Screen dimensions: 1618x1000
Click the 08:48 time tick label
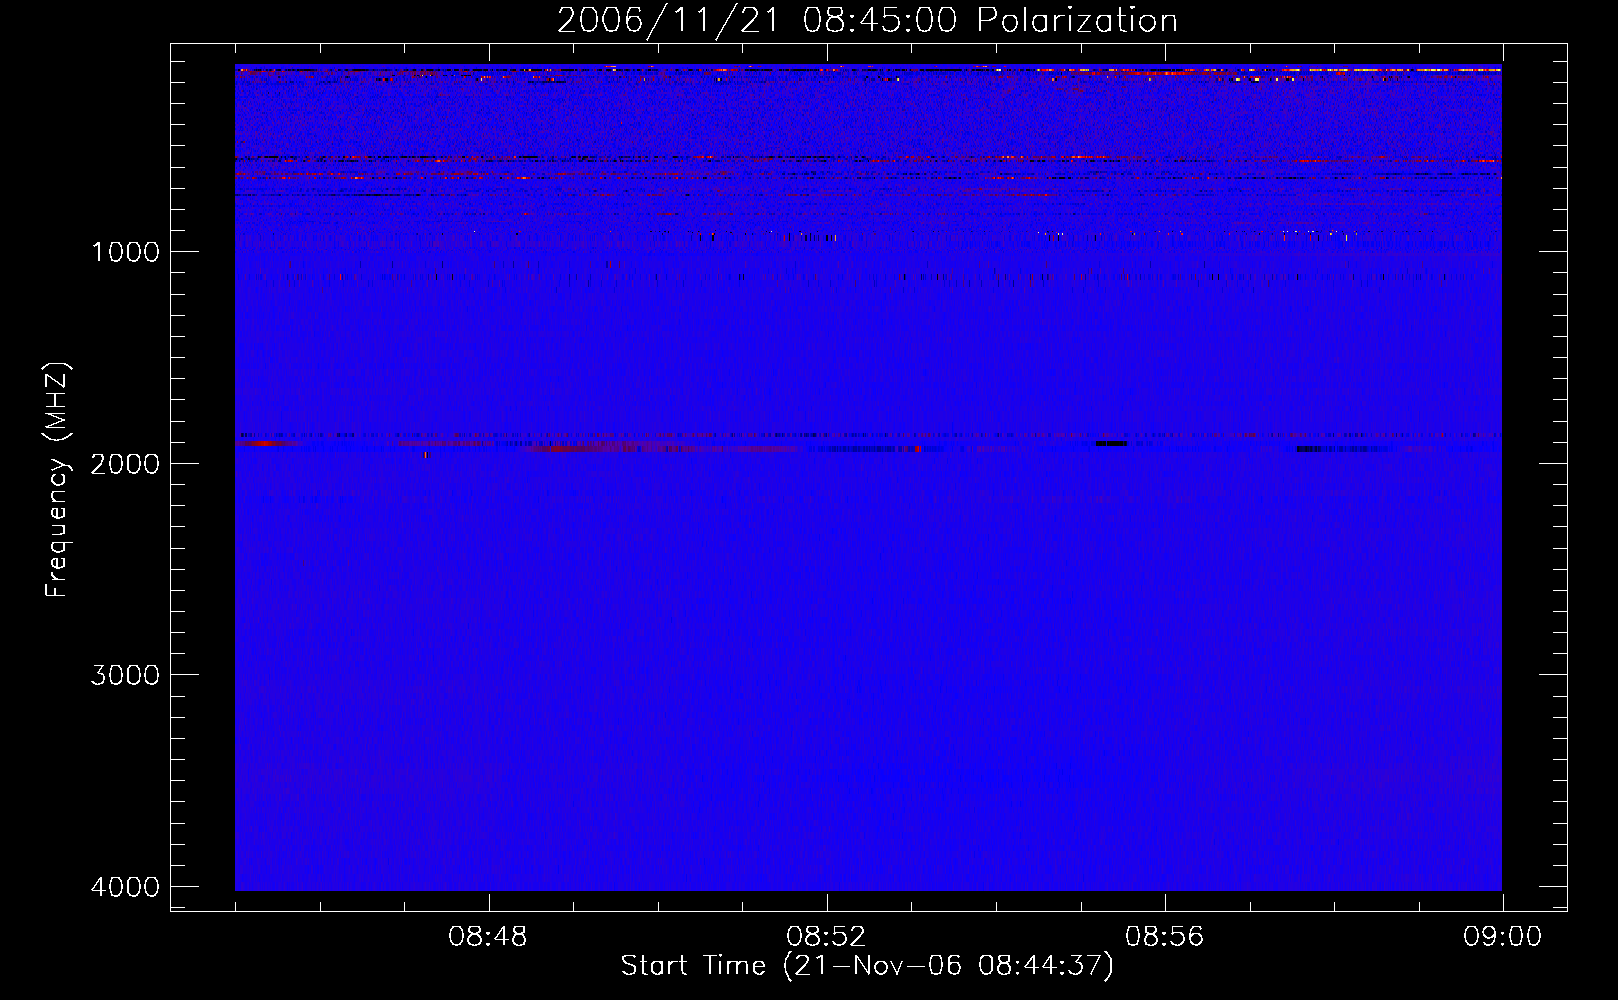coord(488,937)
